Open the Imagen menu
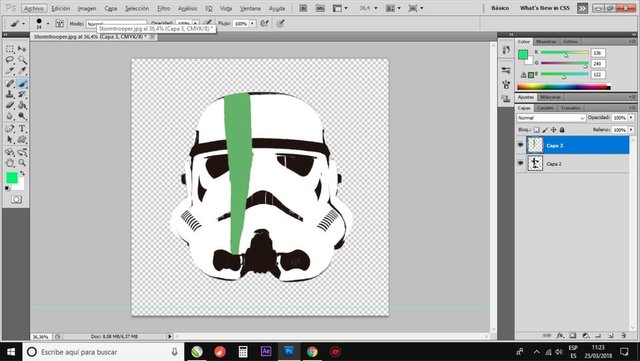This screenshot has height=361, width=640. pyautogui.click(x=87, y=8)
